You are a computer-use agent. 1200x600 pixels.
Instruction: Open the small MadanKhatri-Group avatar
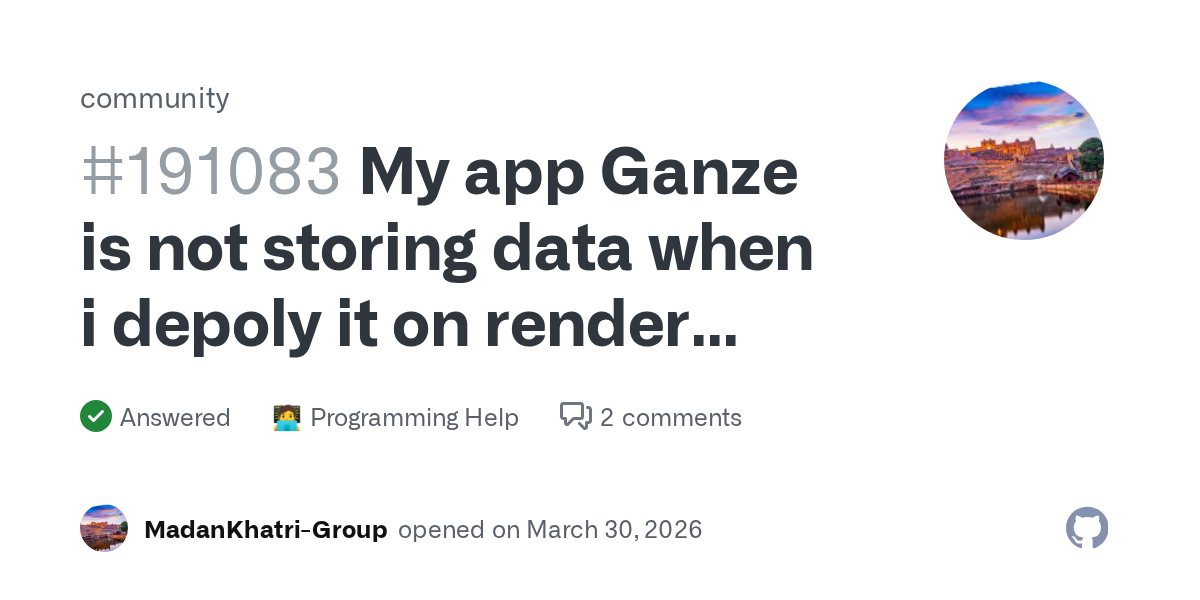[104, 529]
